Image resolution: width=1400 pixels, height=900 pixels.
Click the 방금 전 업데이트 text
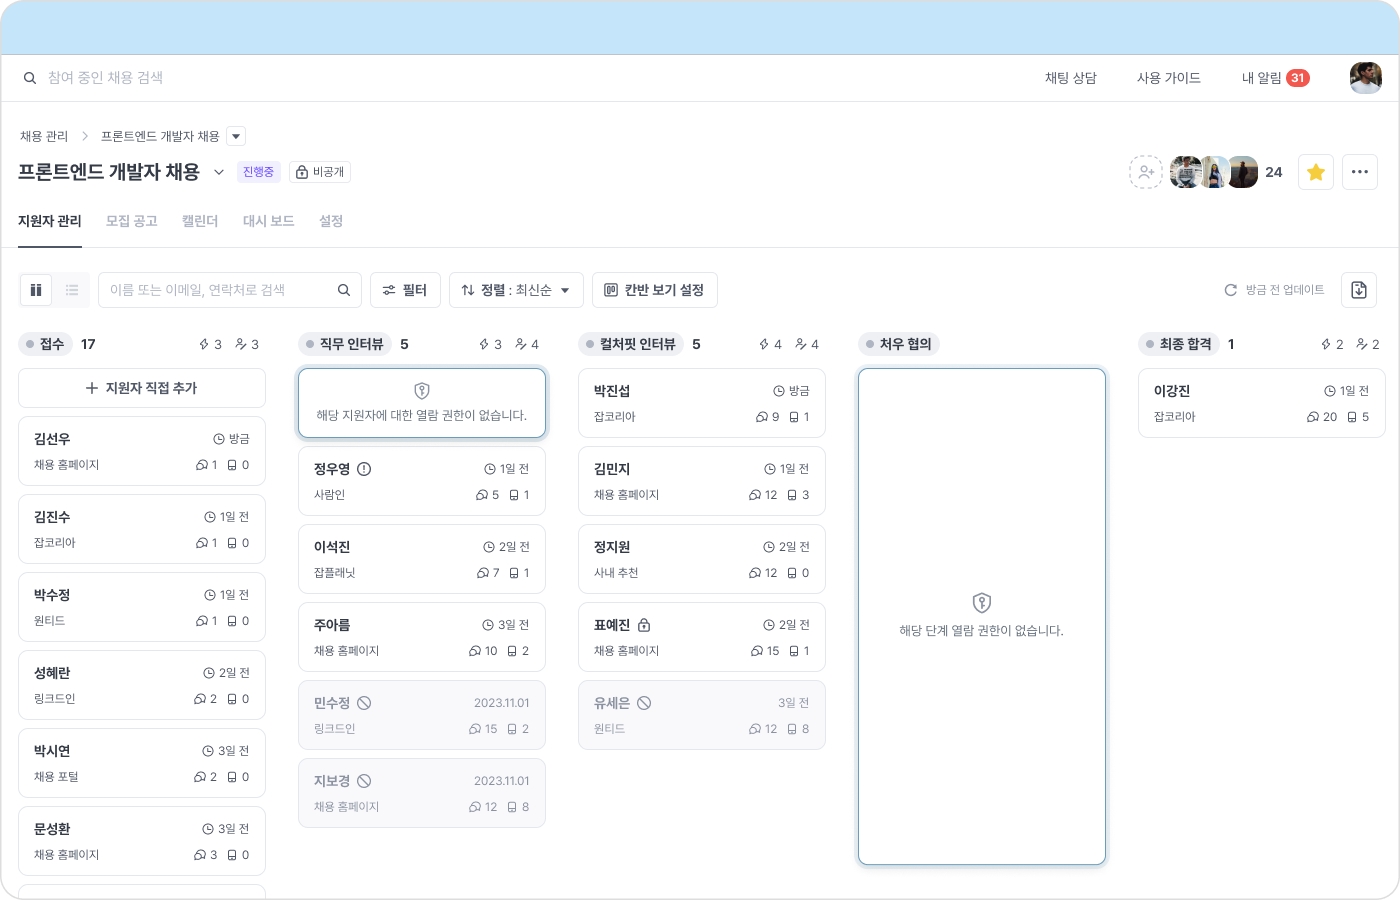pos(1285,290)
